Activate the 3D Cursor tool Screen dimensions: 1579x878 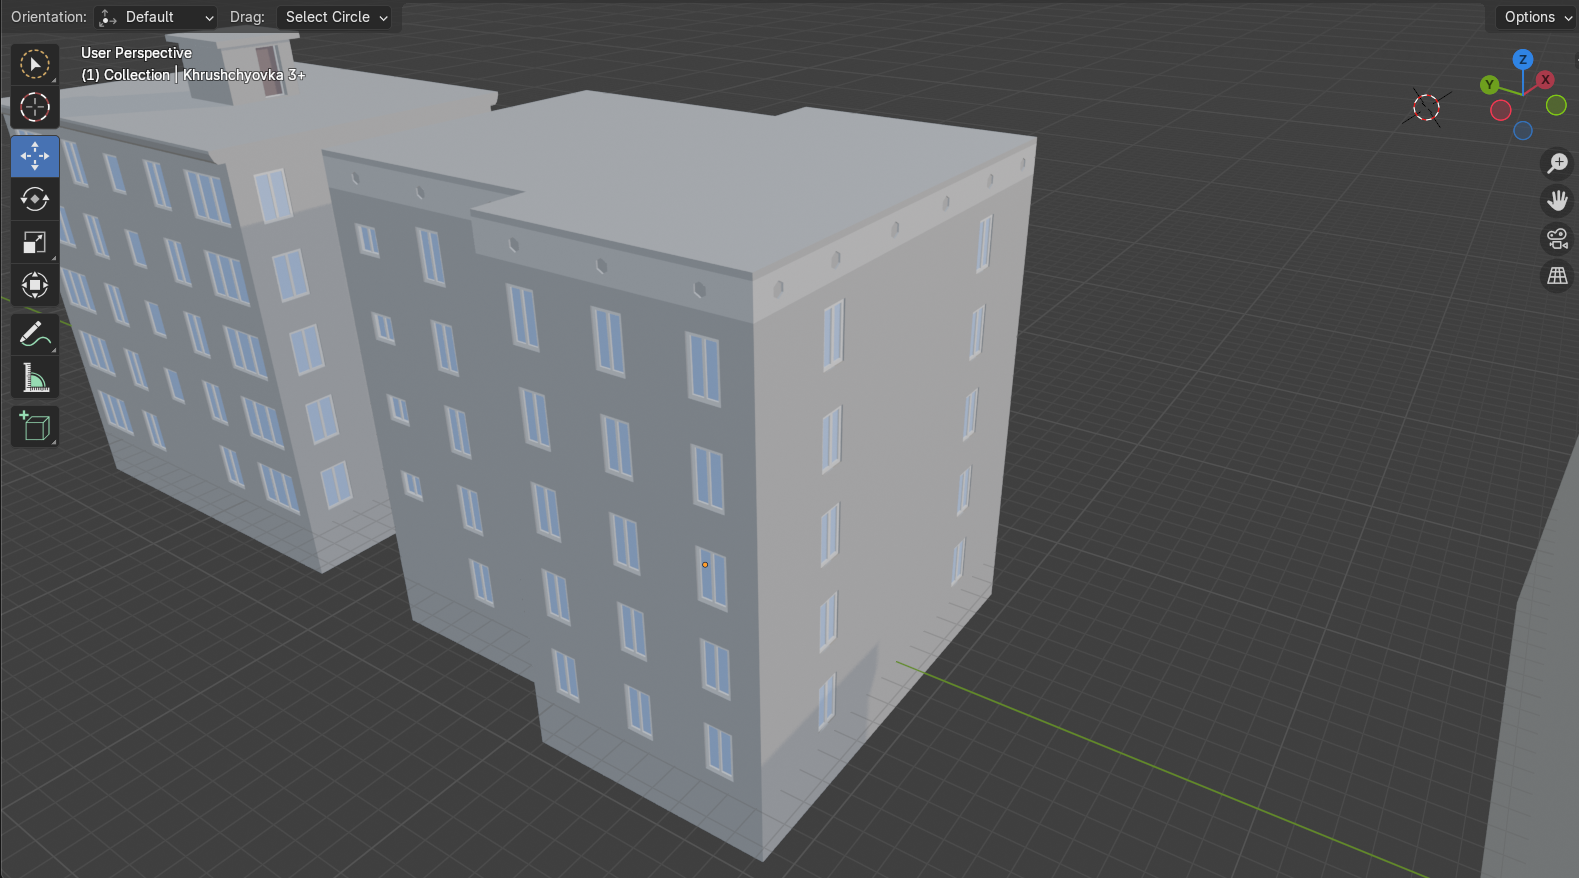(x=35, y=107)
